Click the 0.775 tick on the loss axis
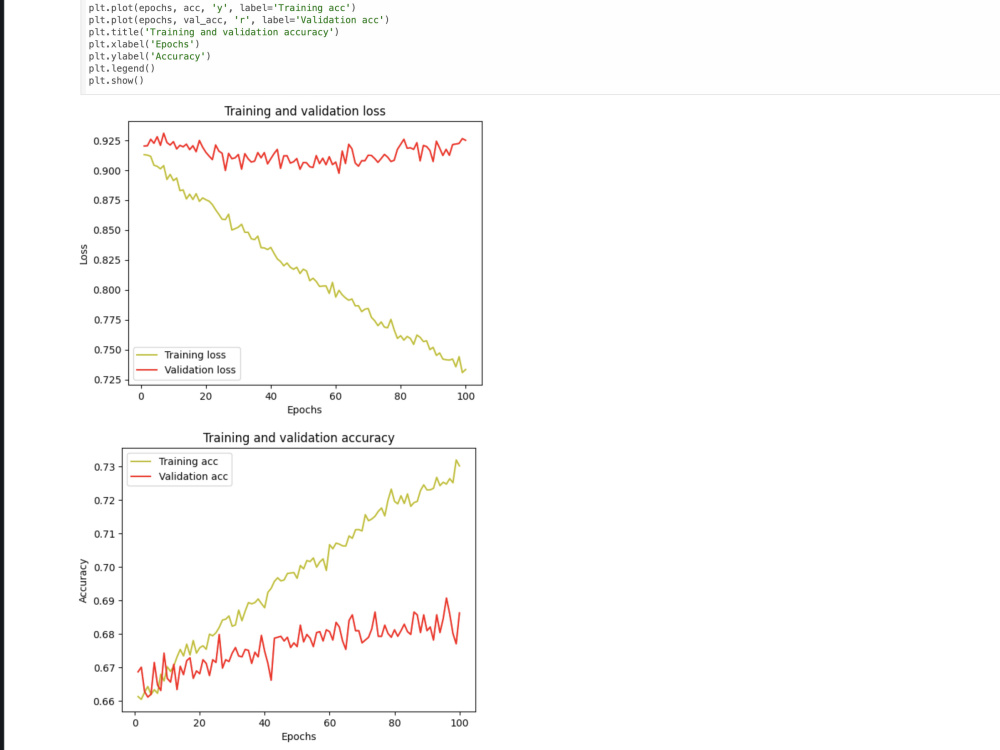1000x750 pixels. 107,320
